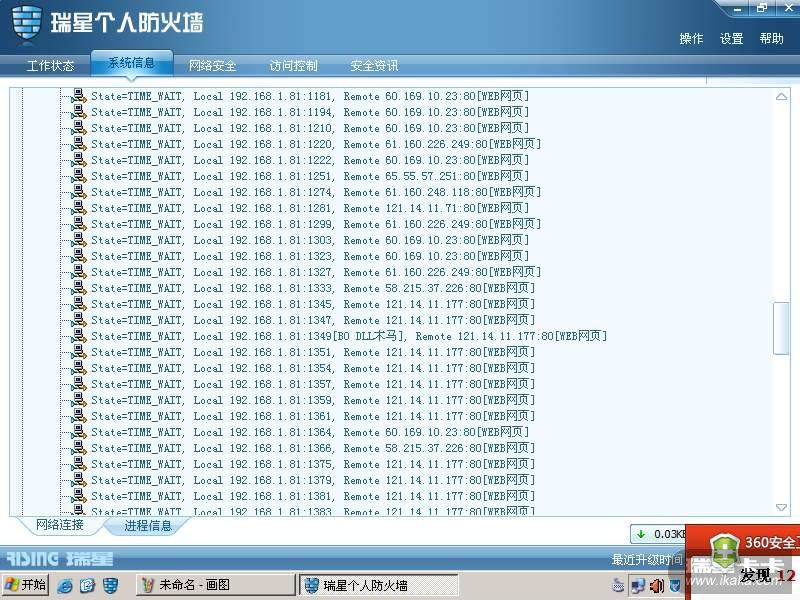Click scroll down arrow of connection list
800x600 pixels.
tap(781, 507)
